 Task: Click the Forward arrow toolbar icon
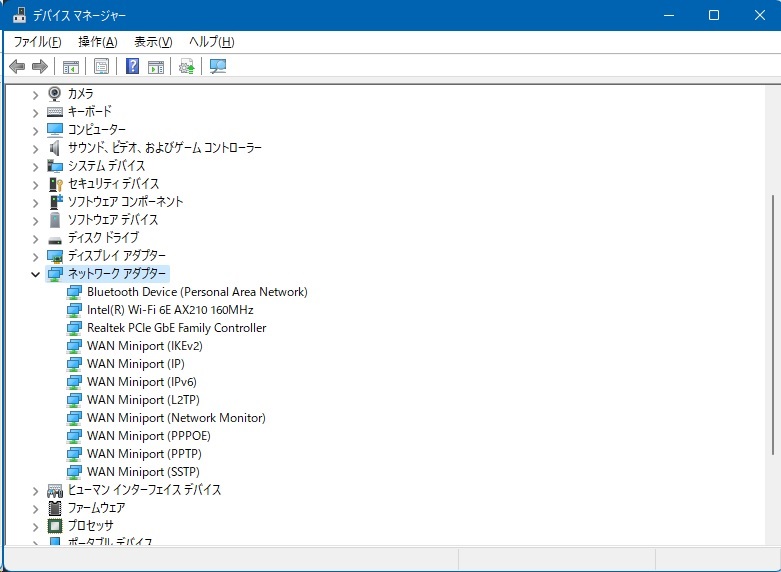click(x=39, y=66)
